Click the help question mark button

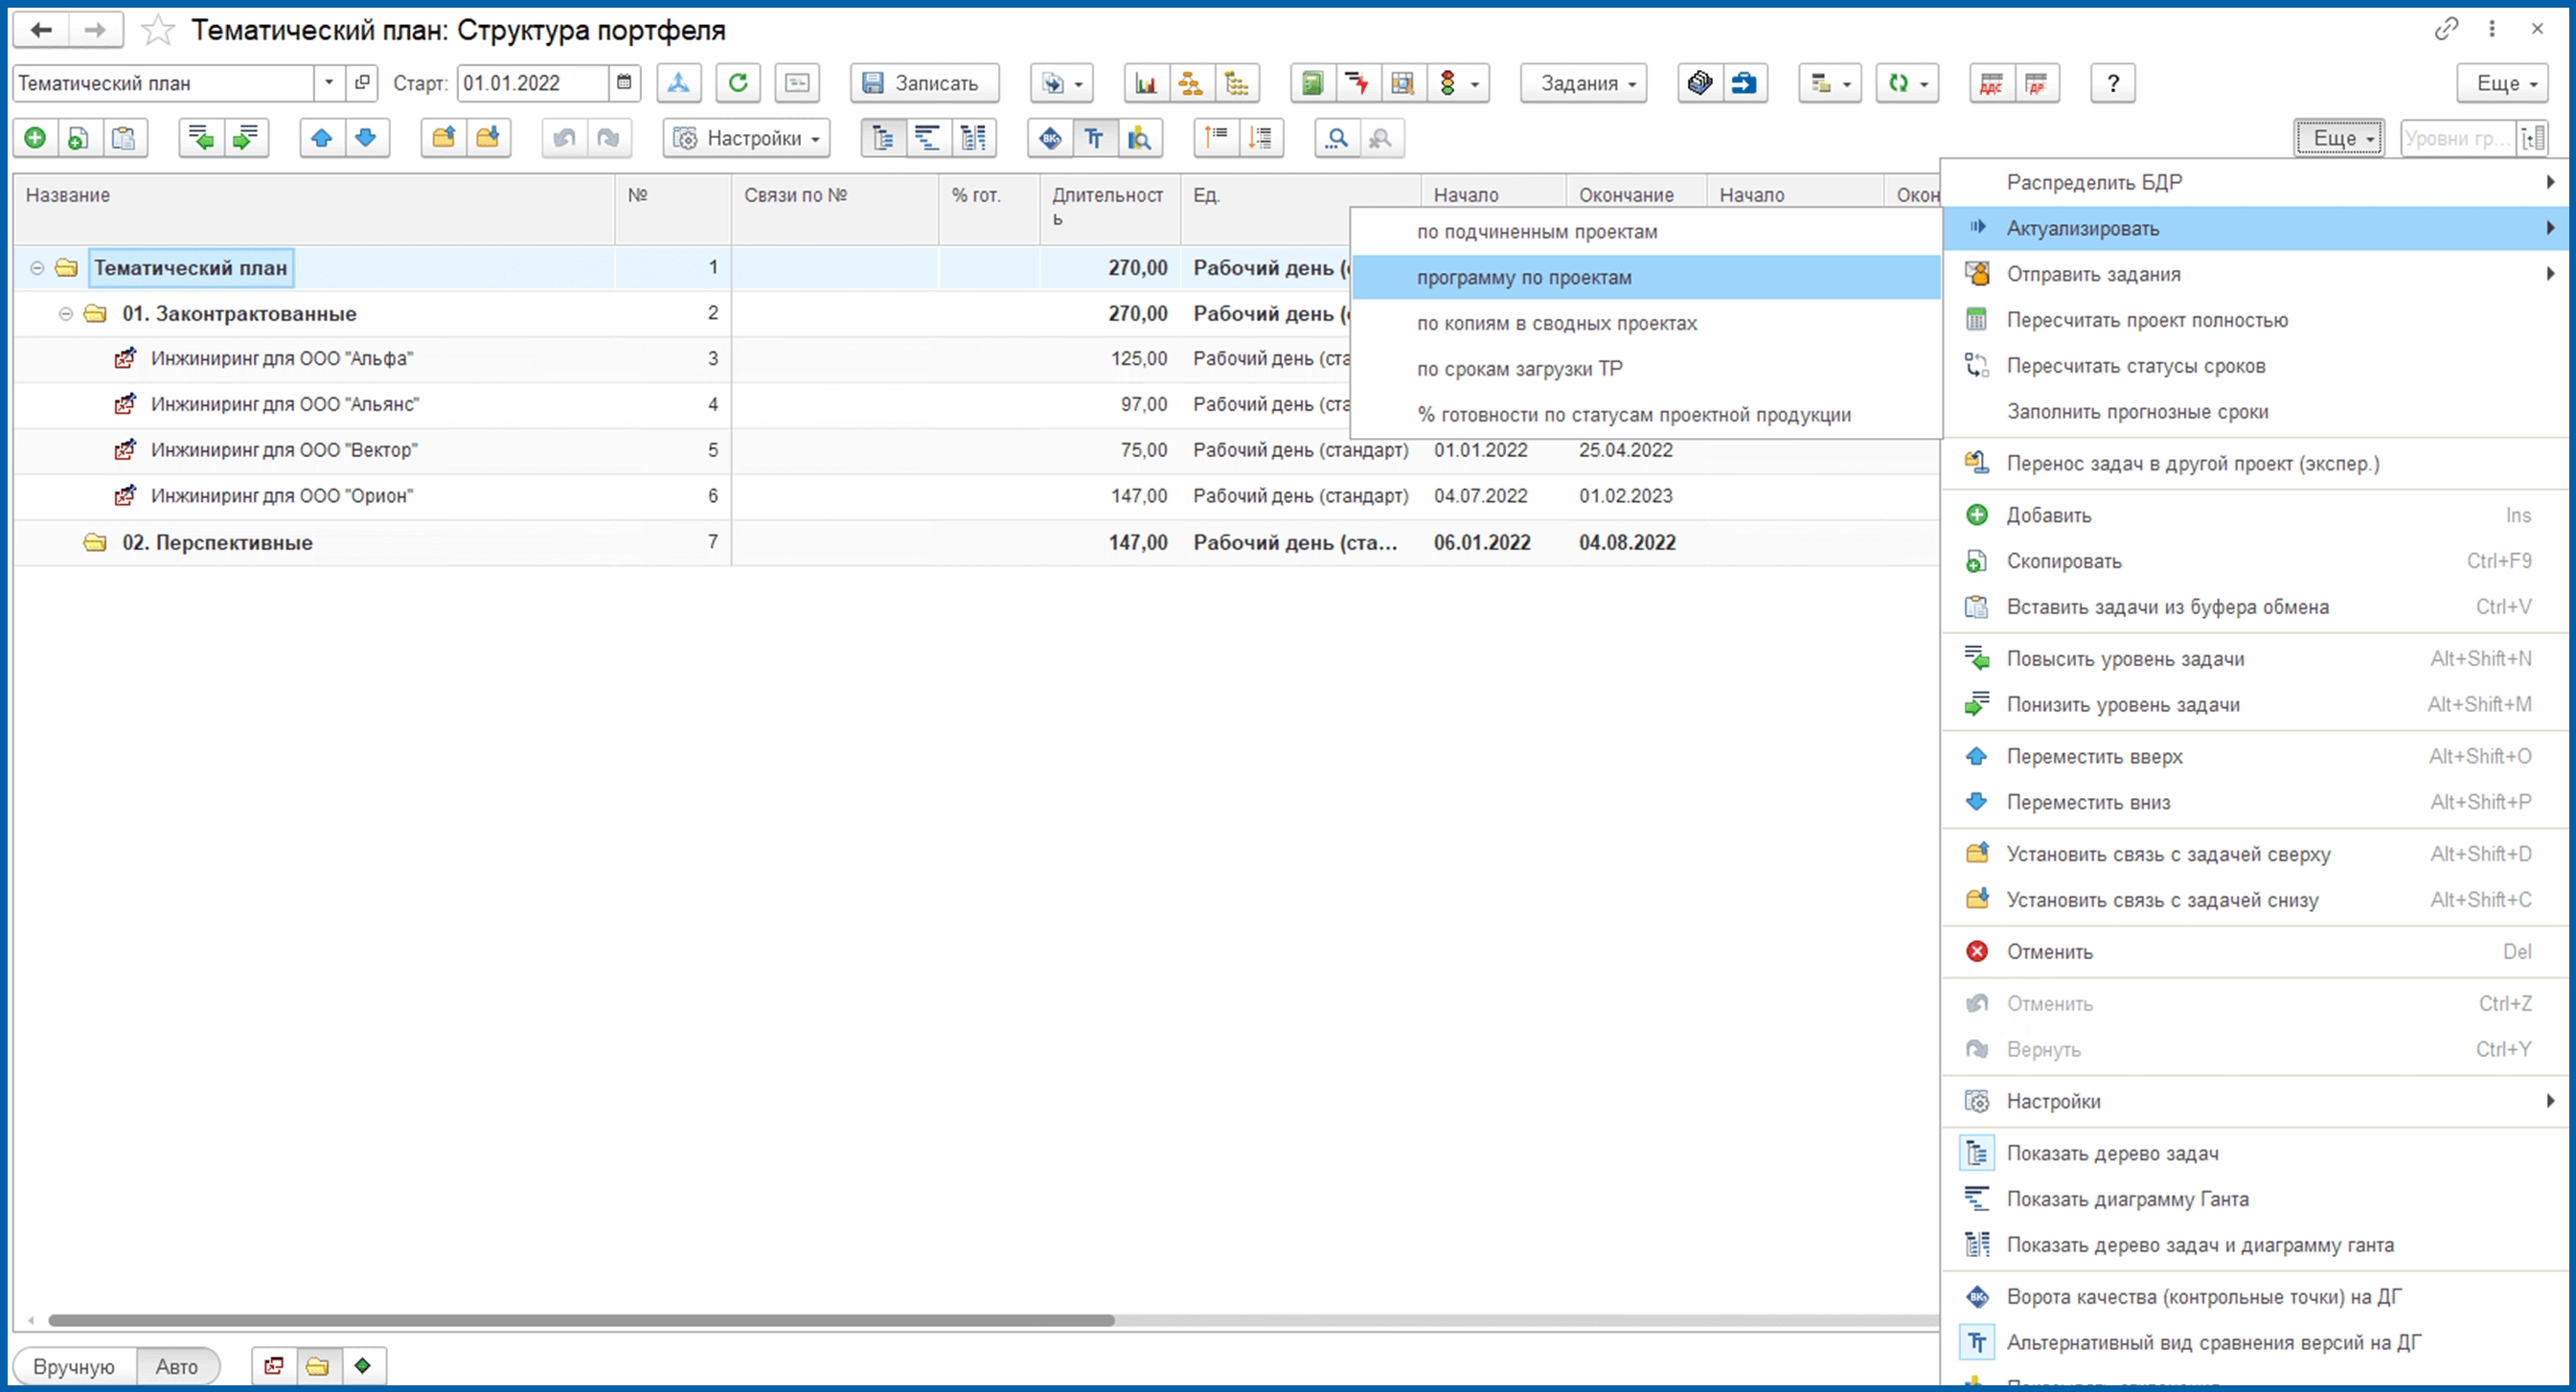coord(2113,83)
